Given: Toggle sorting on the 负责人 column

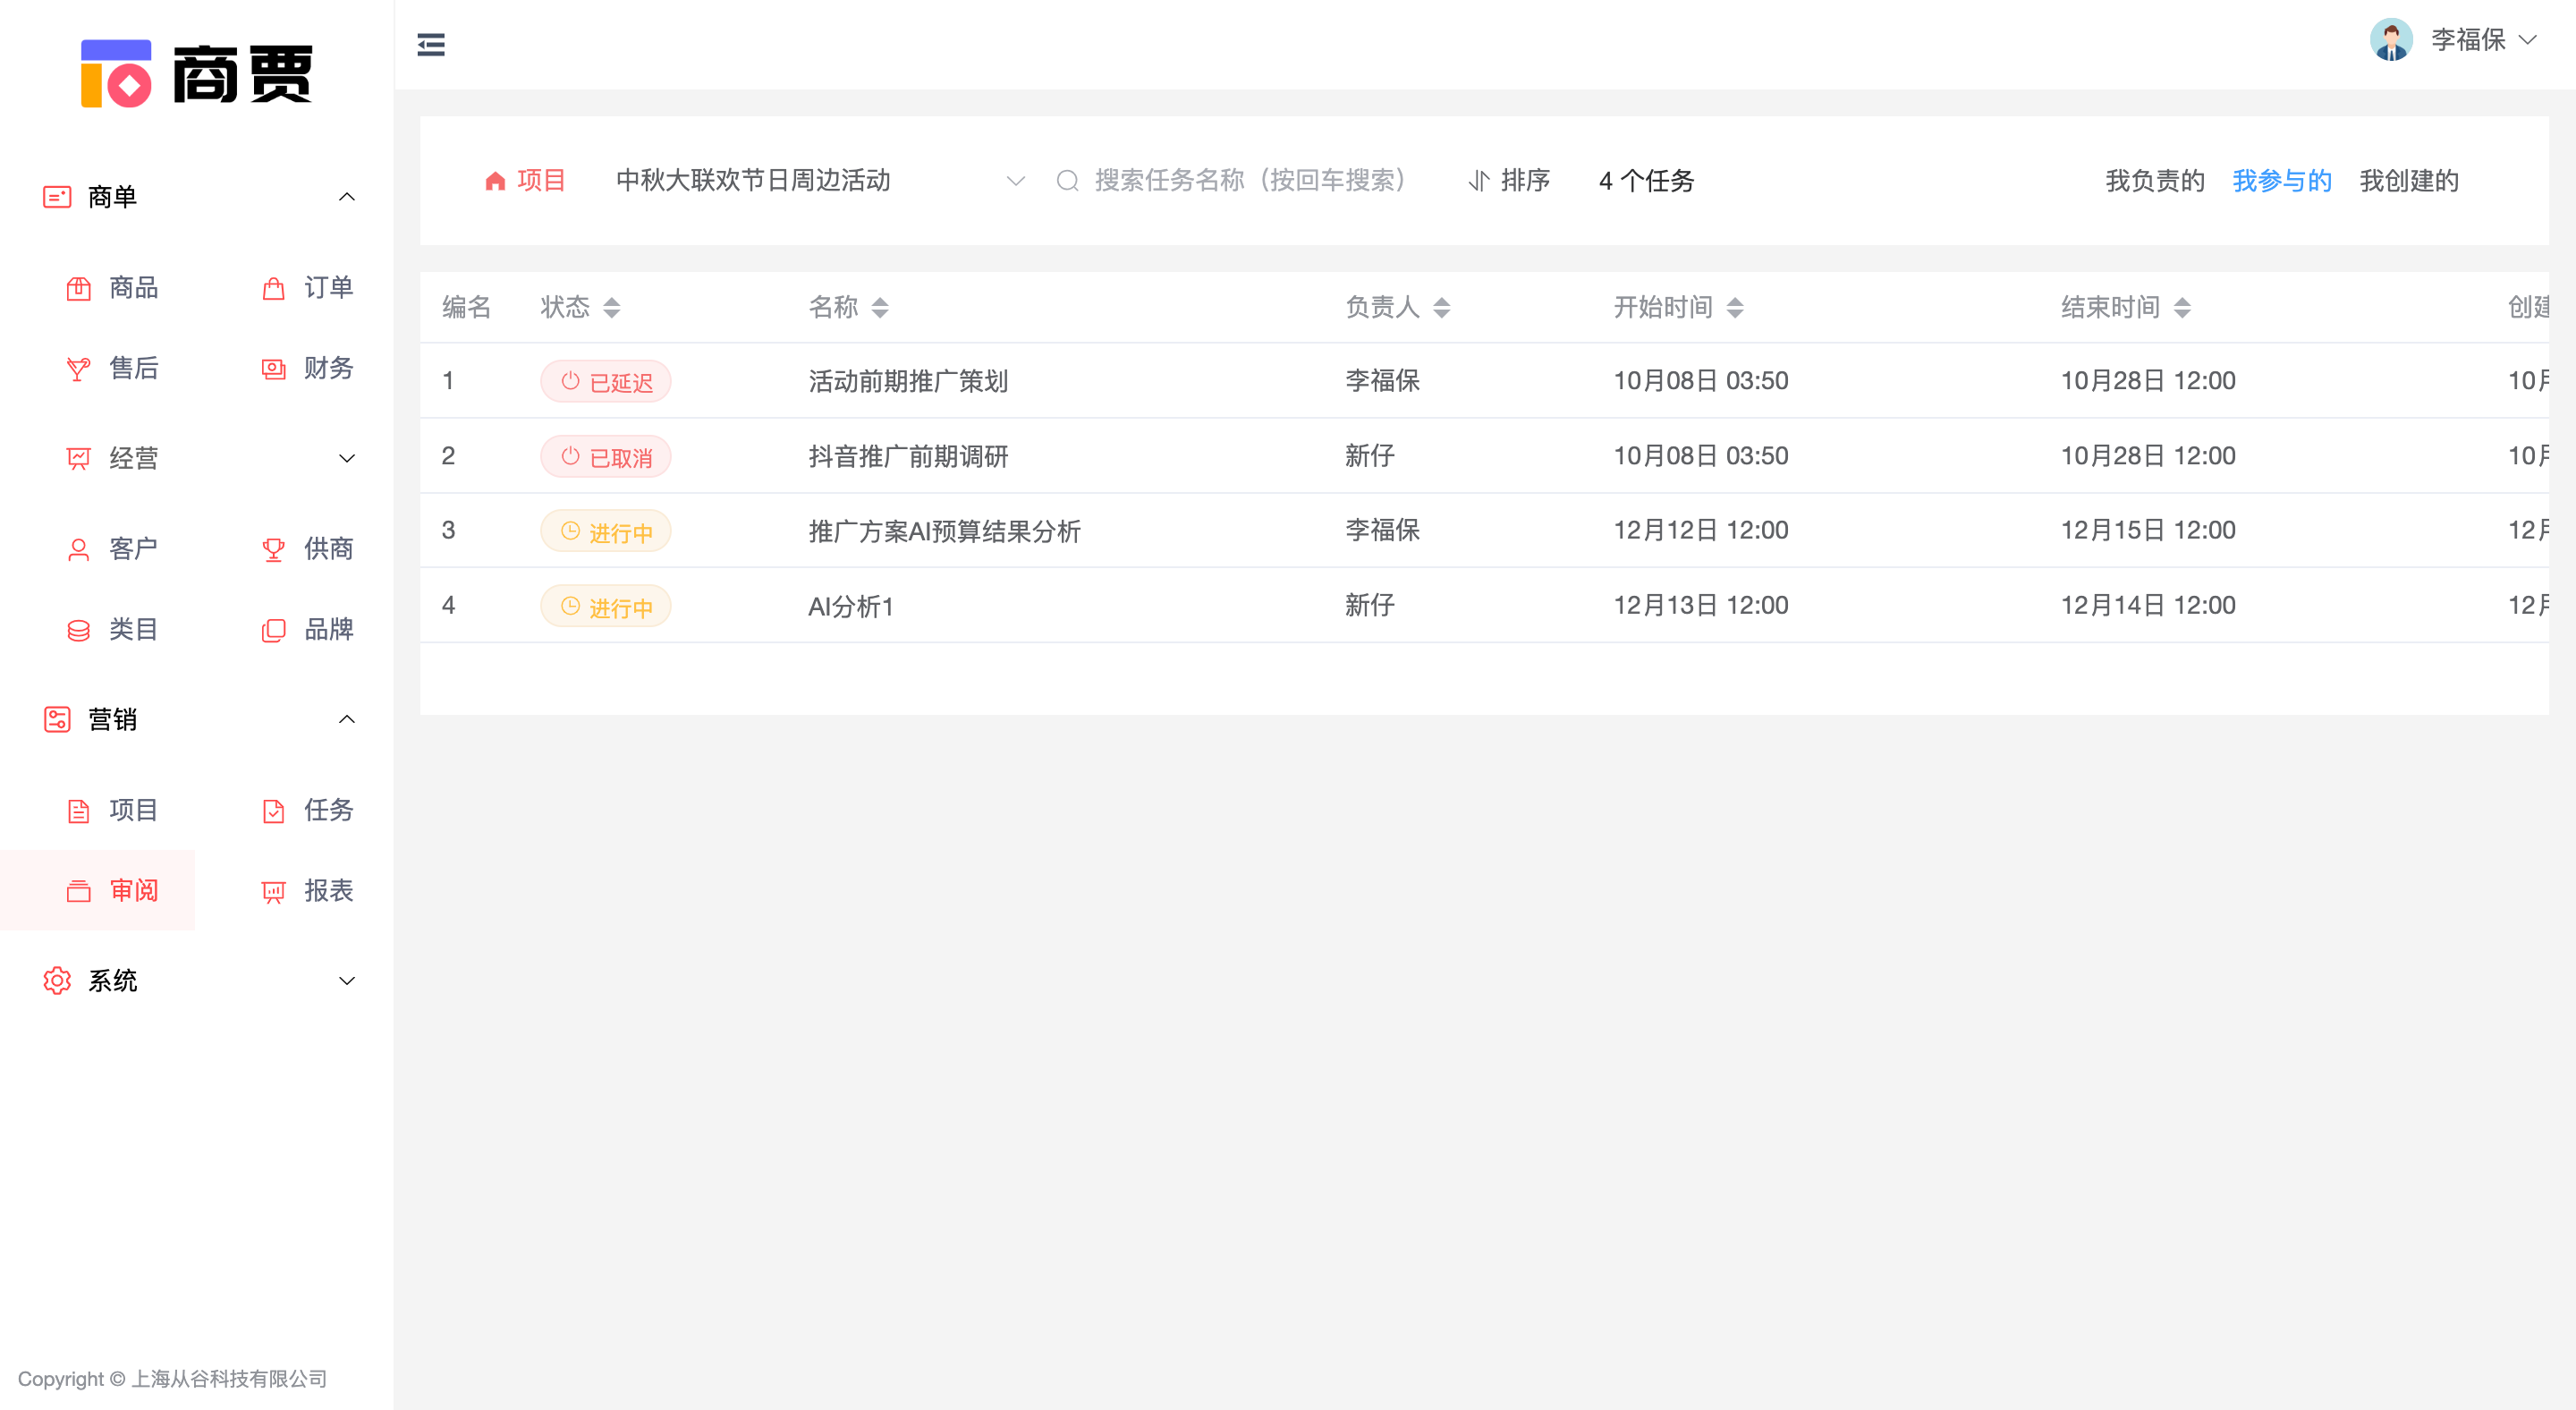Looking at the screenshot, I should pyautogui.click(x=1443, y=307).
